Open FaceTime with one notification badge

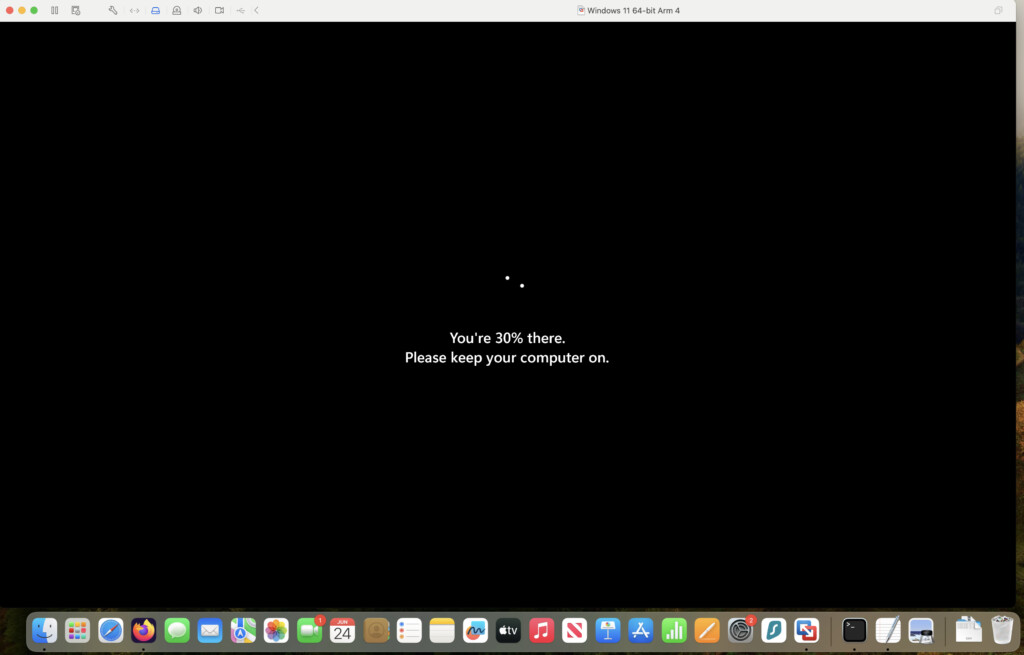(310, 630)
